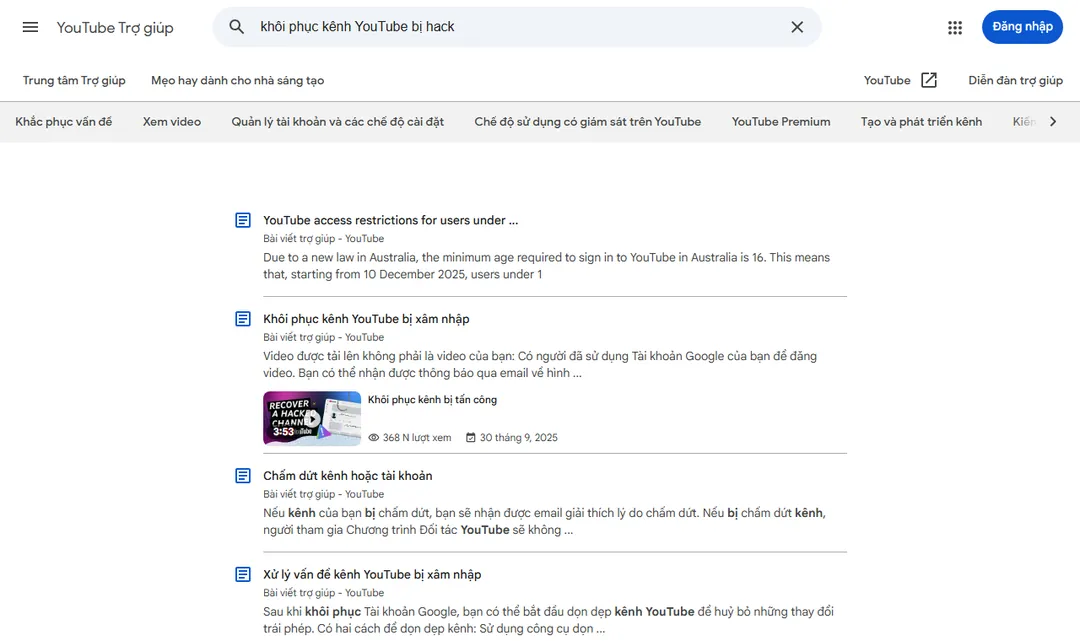
Task: Open the YouTube external link
Action: pos(887,81)
